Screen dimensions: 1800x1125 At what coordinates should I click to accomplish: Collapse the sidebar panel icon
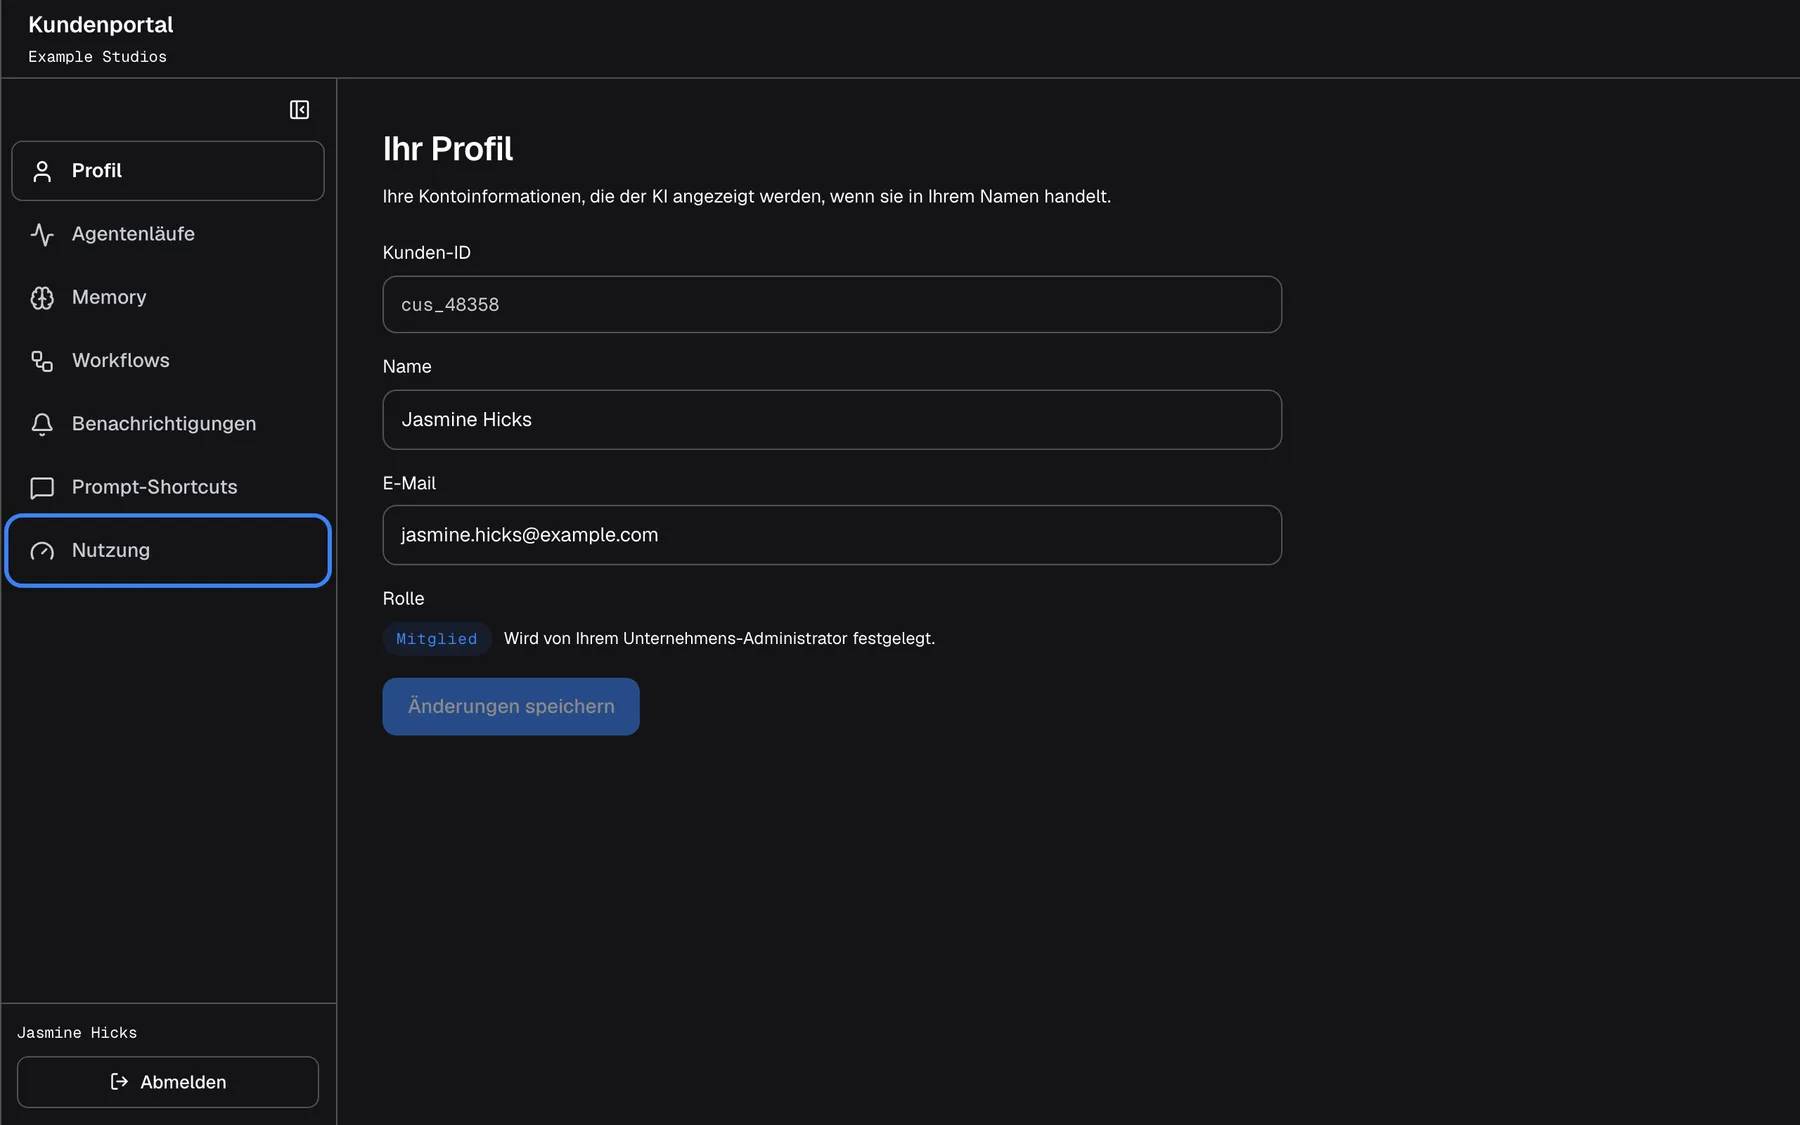click(299, 110)
